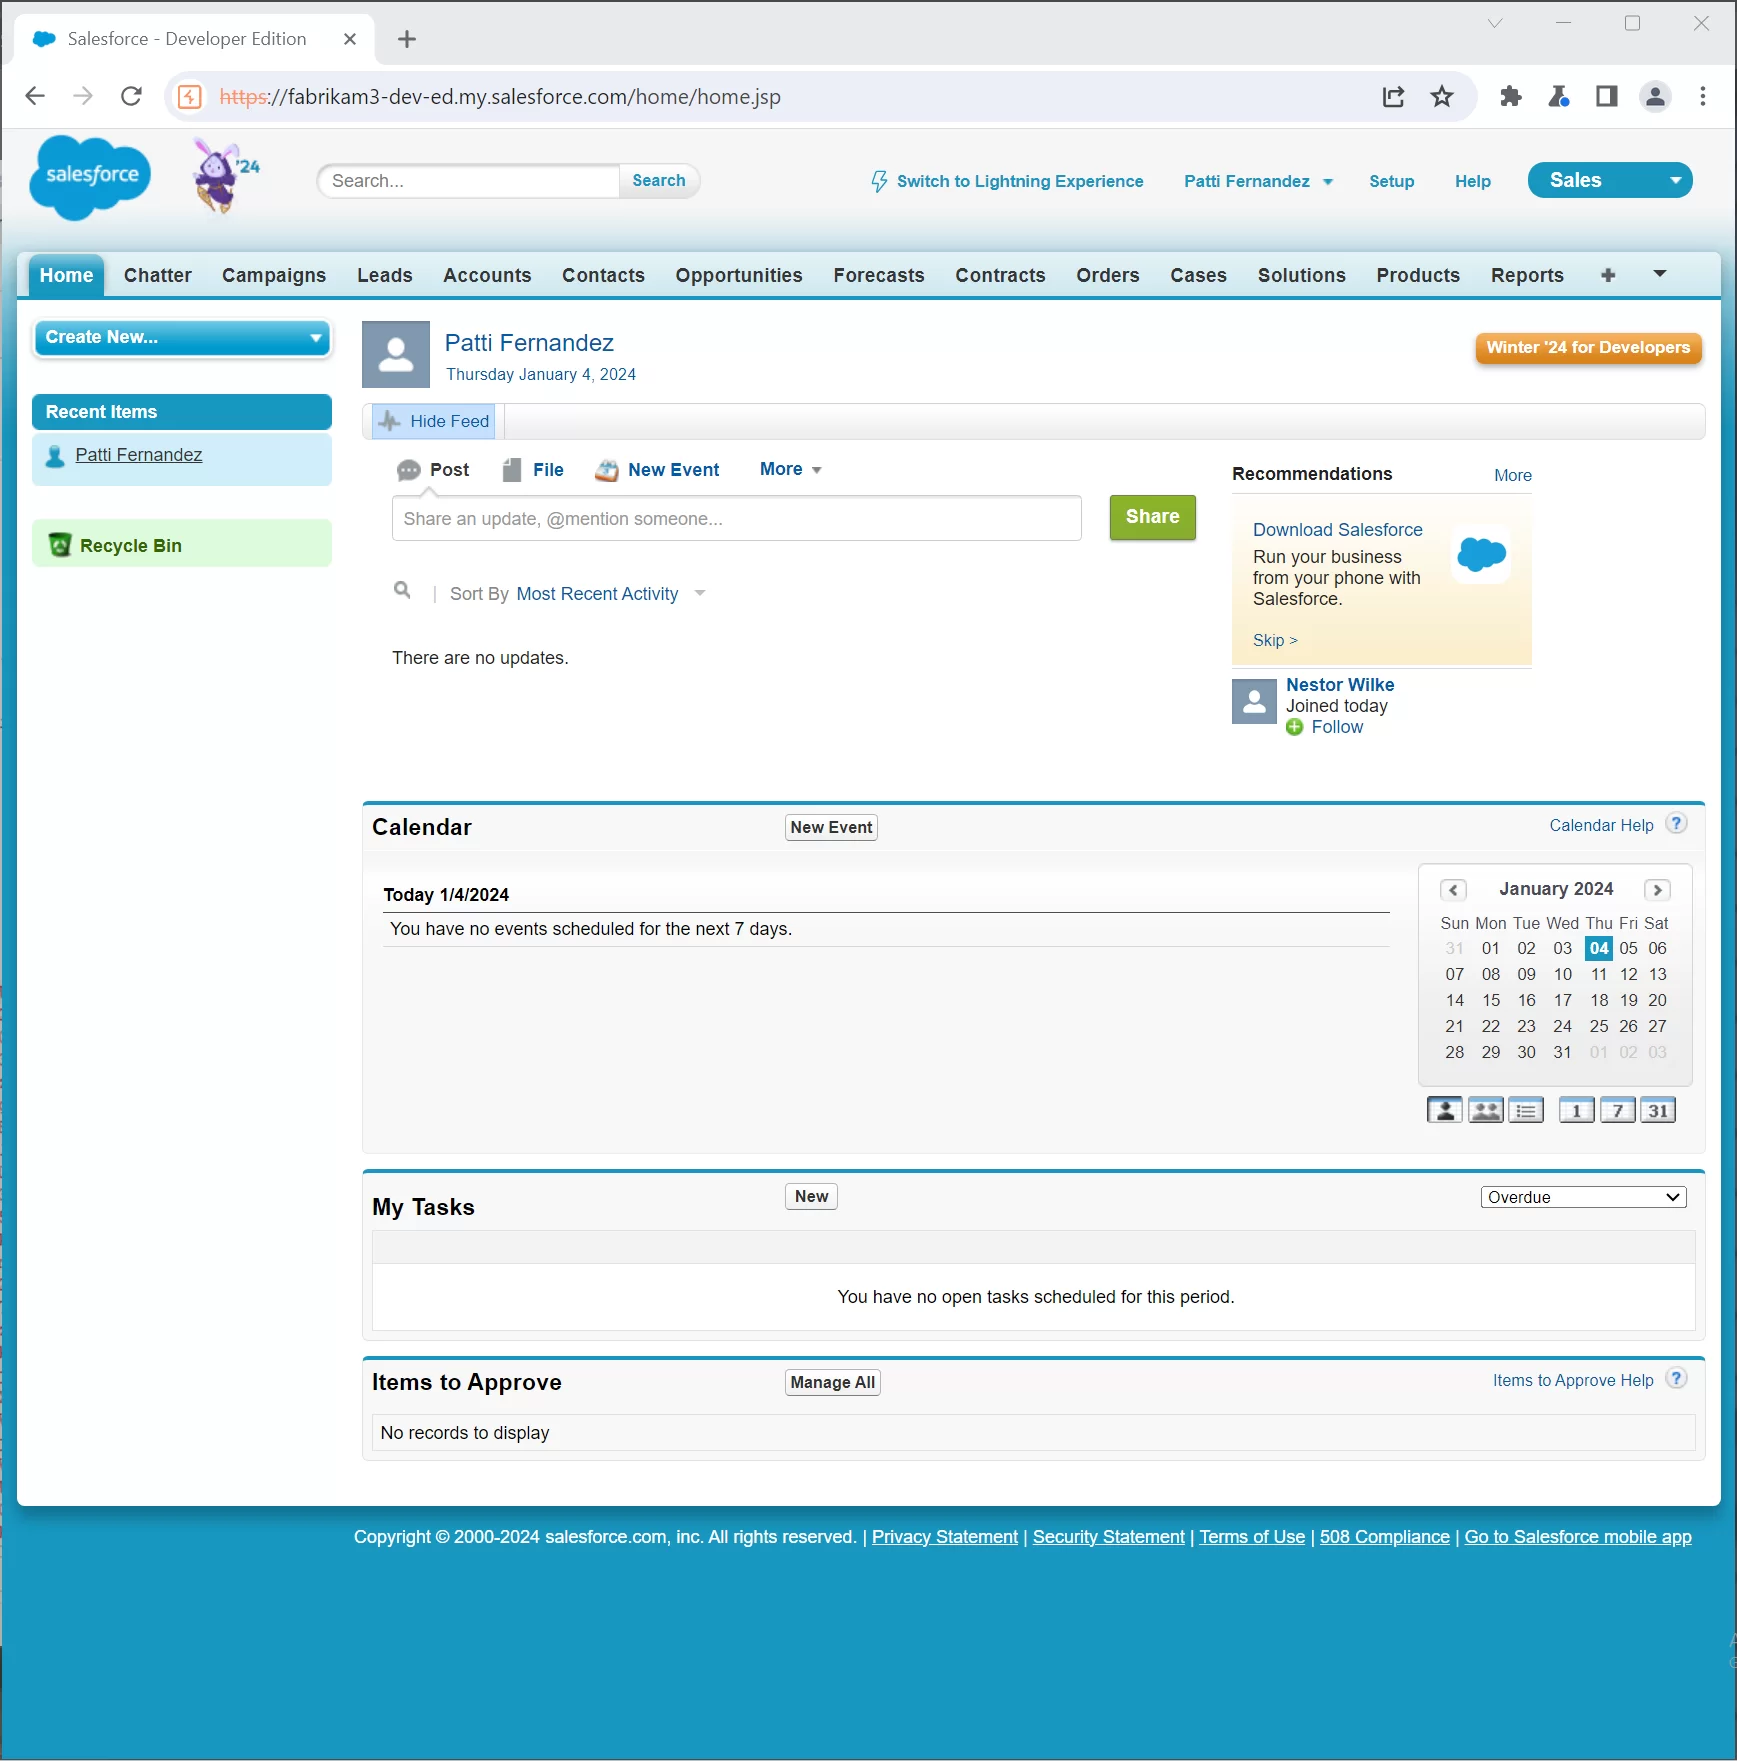The height and width of the screenshot is (1761, 1737).
Task: Open the Most Recent Activity sort dropdown
Action: pyautogui.click(x=598, y=593)
